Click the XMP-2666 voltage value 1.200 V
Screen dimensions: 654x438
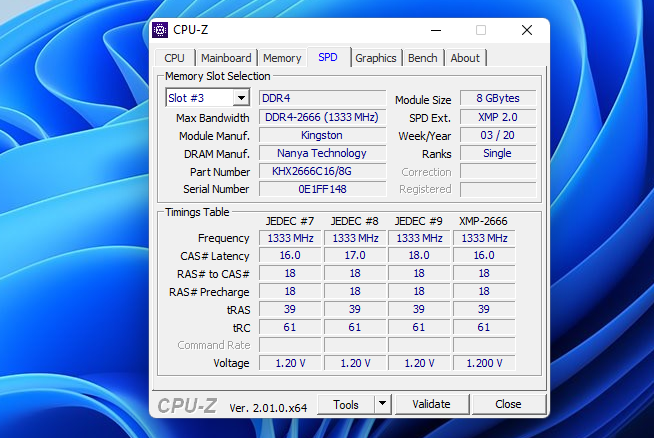tap(484, 363)
